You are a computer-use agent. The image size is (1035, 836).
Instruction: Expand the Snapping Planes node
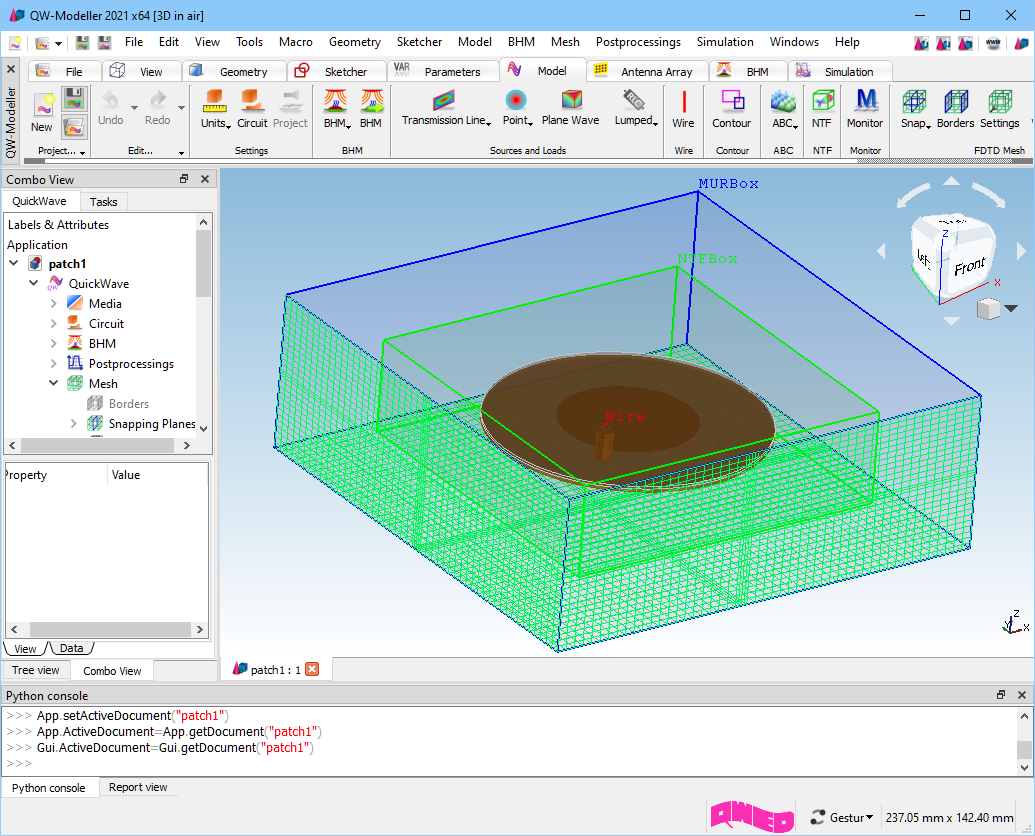click(x=74, y=424)
